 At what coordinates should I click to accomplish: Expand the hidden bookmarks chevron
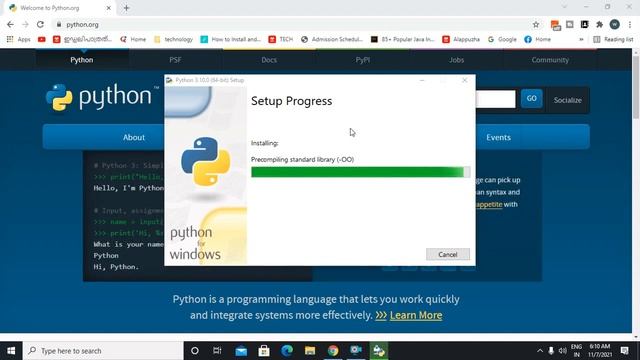click(581, 39)
